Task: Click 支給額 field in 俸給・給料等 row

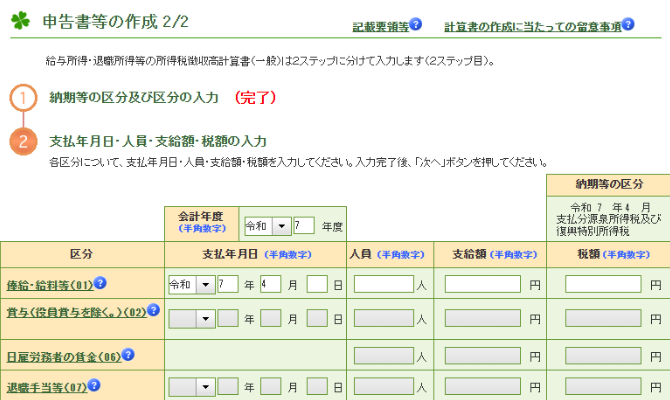Action: click(x=482, y=284)
